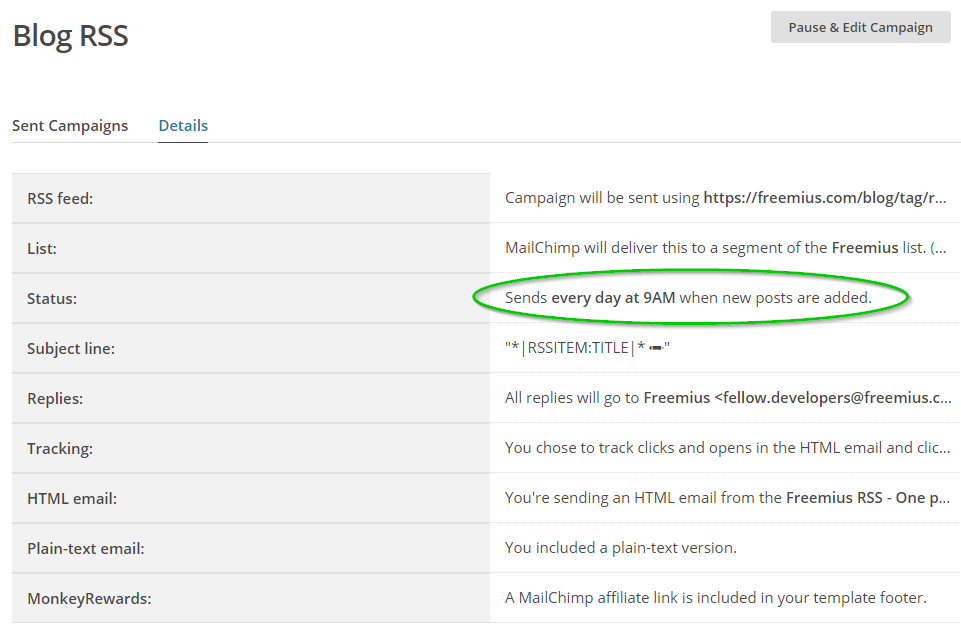Switch to the Sent Campaigns tab

pos(70,126)
